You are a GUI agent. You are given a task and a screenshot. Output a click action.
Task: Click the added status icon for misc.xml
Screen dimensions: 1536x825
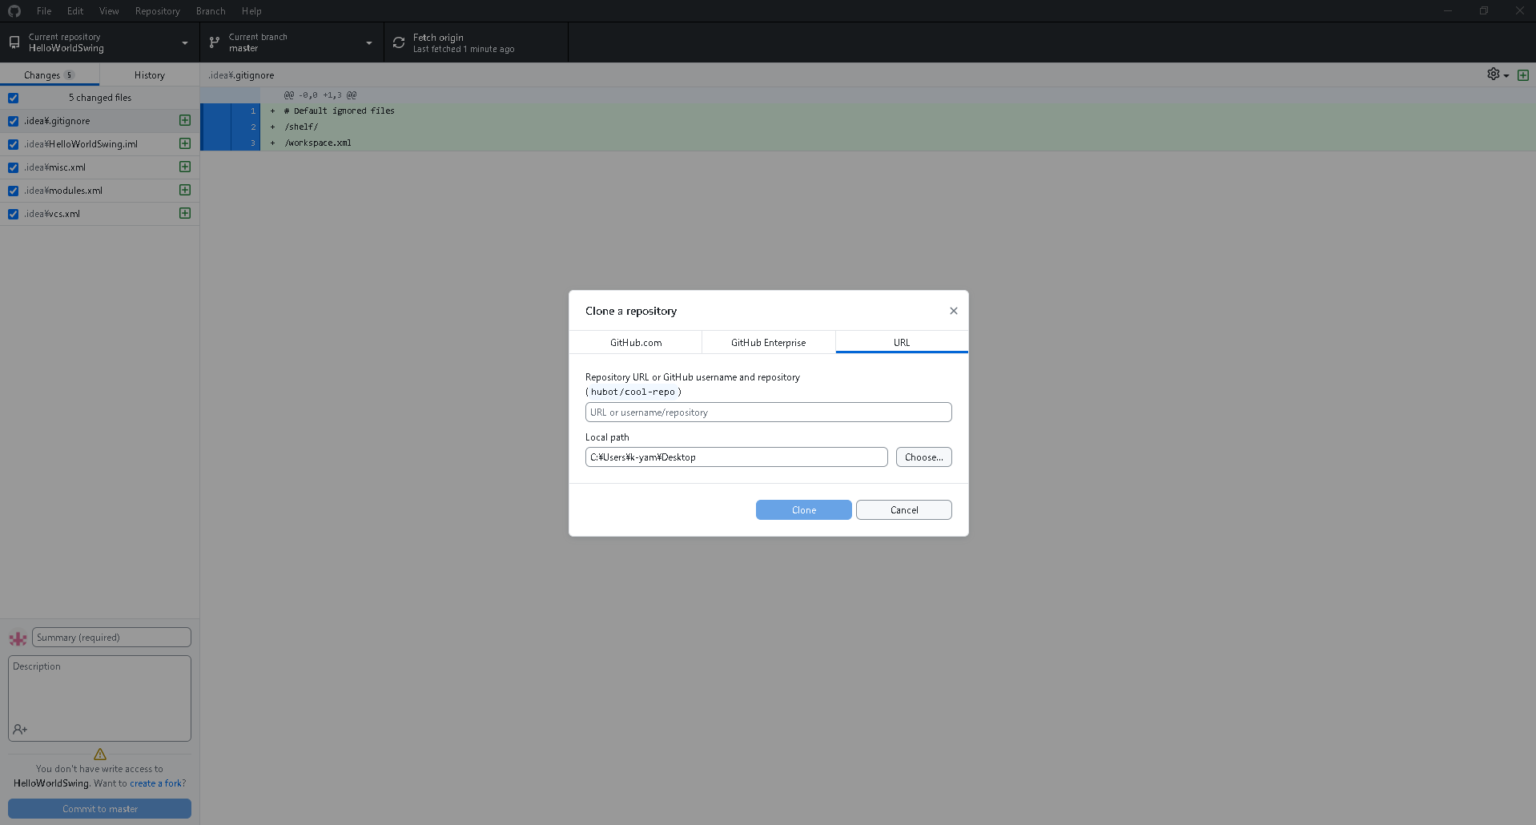pyautogui.click(x=185, y=167)
